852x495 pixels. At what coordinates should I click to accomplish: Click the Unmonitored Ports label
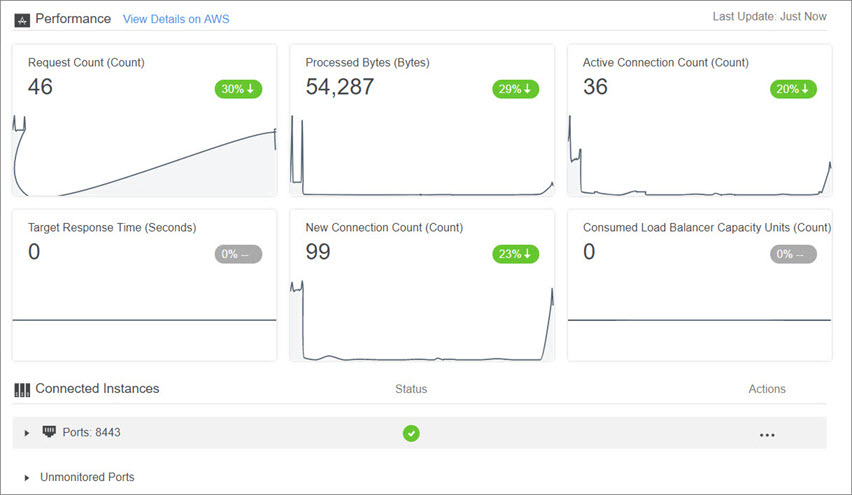pos(87,477)
